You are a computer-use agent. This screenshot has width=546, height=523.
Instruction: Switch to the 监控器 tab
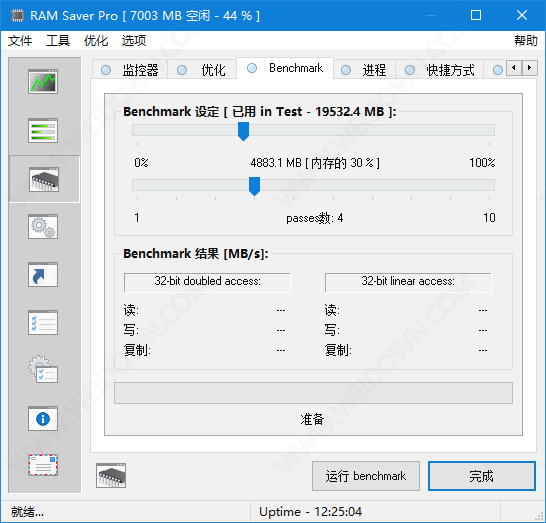point(130,70)
